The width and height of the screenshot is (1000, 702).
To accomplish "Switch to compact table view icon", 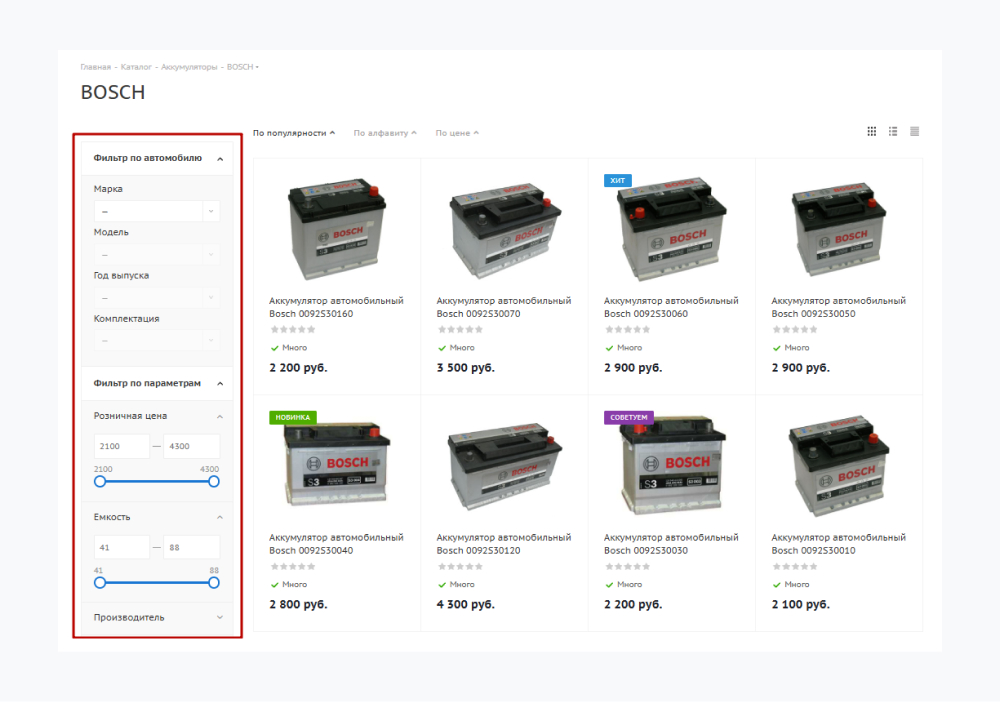I will (914, 131).
